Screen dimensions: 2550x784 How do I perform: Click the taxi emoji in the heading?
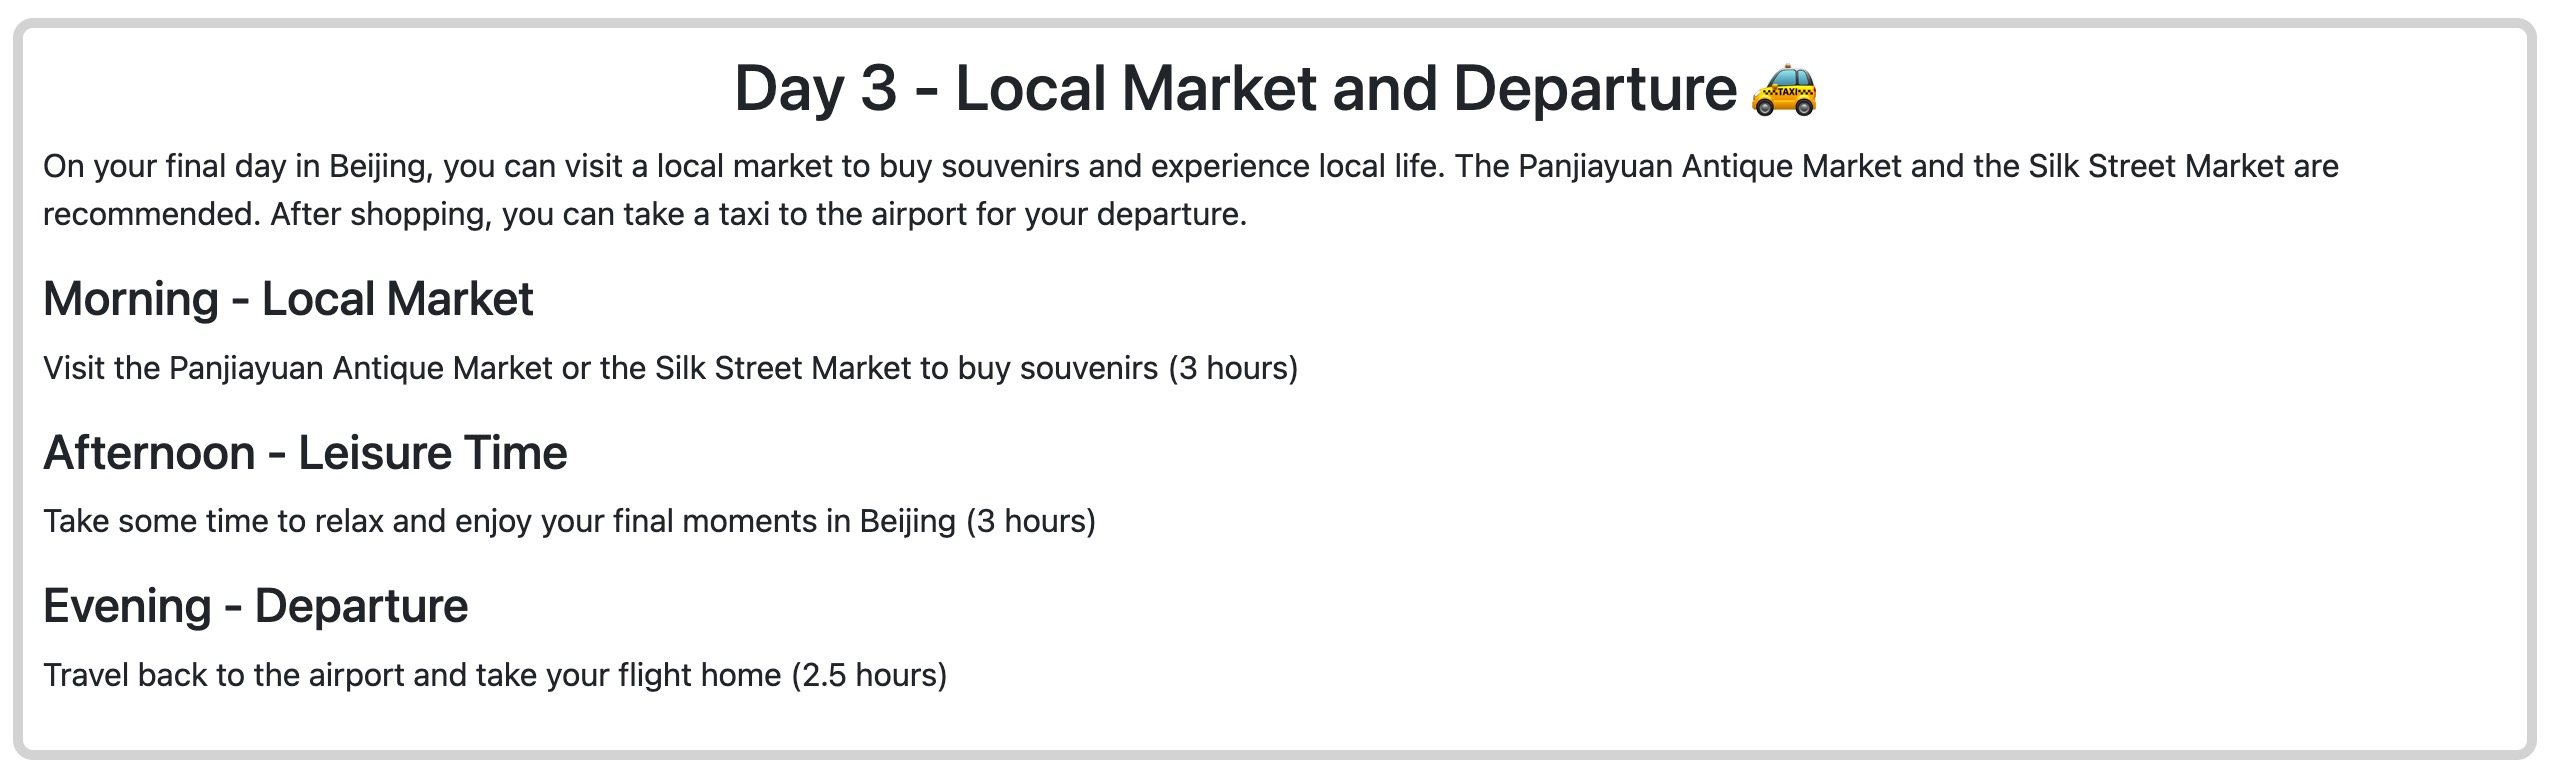point(1783,90)
